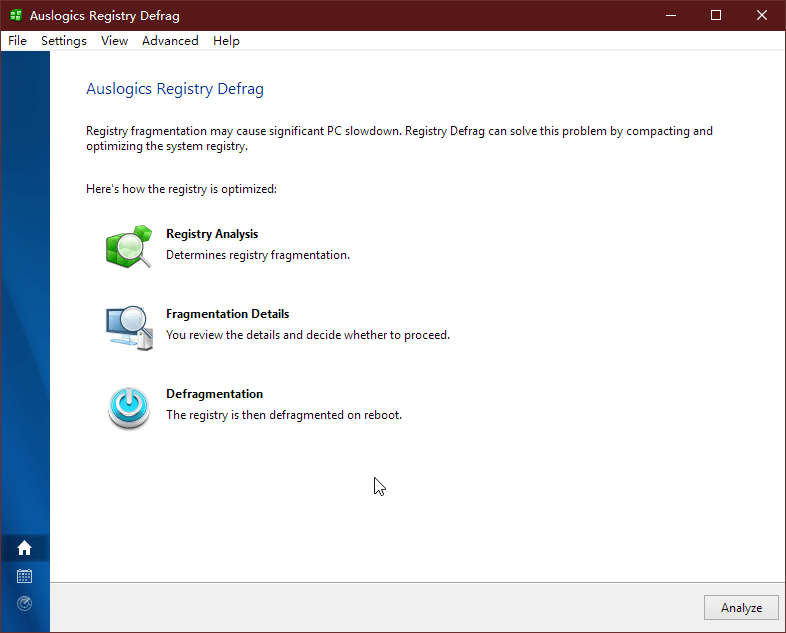Click the green cube Registry Analysis icon
The width and height of the screenshot is (786, 633).
point(128,246)
